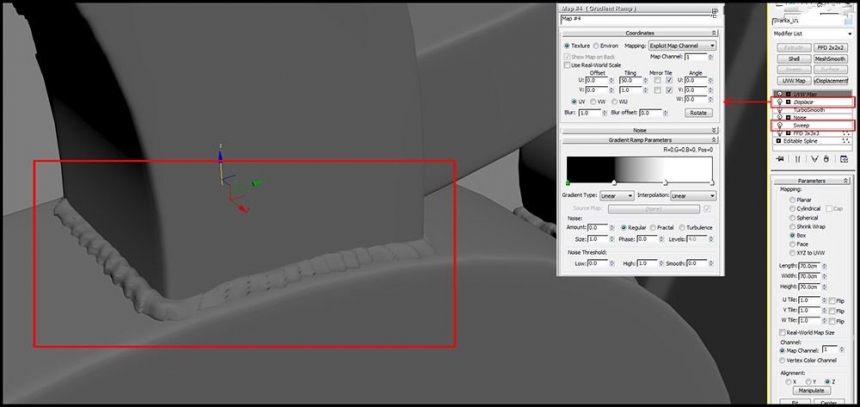The height and width of the screenshot is (407, 860).
Task: Collapse the Coordinates rollout
Action: click(x=640, y=33)
